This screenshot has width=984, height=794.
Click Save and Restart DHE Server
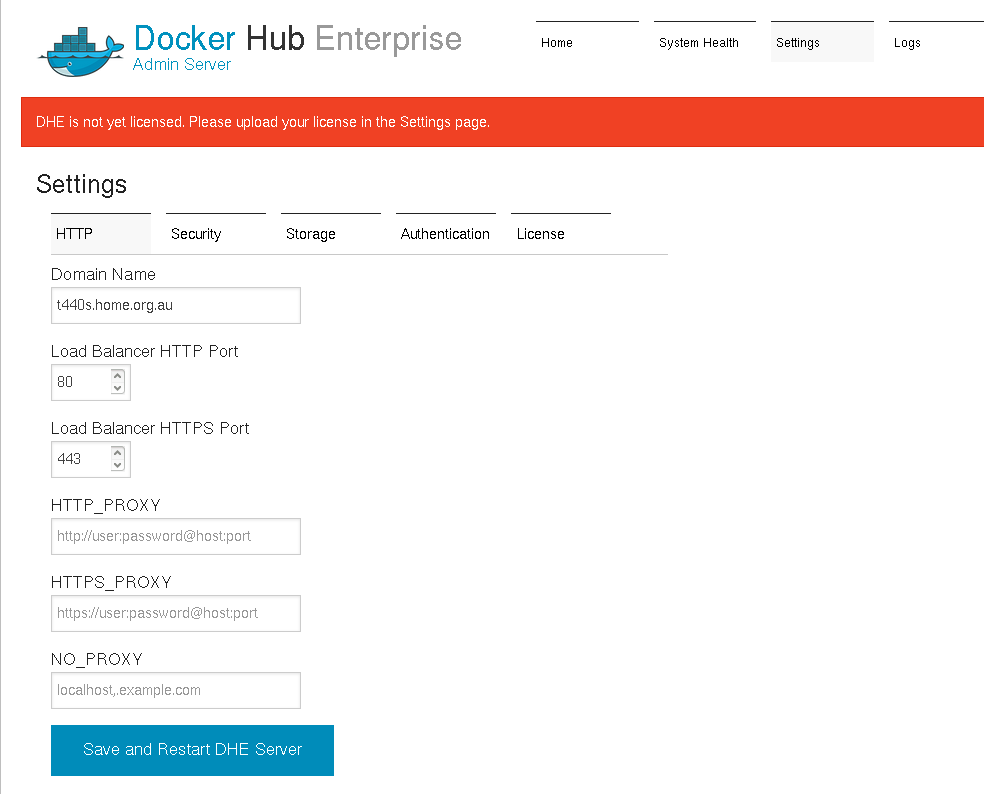tap(192, 750)
